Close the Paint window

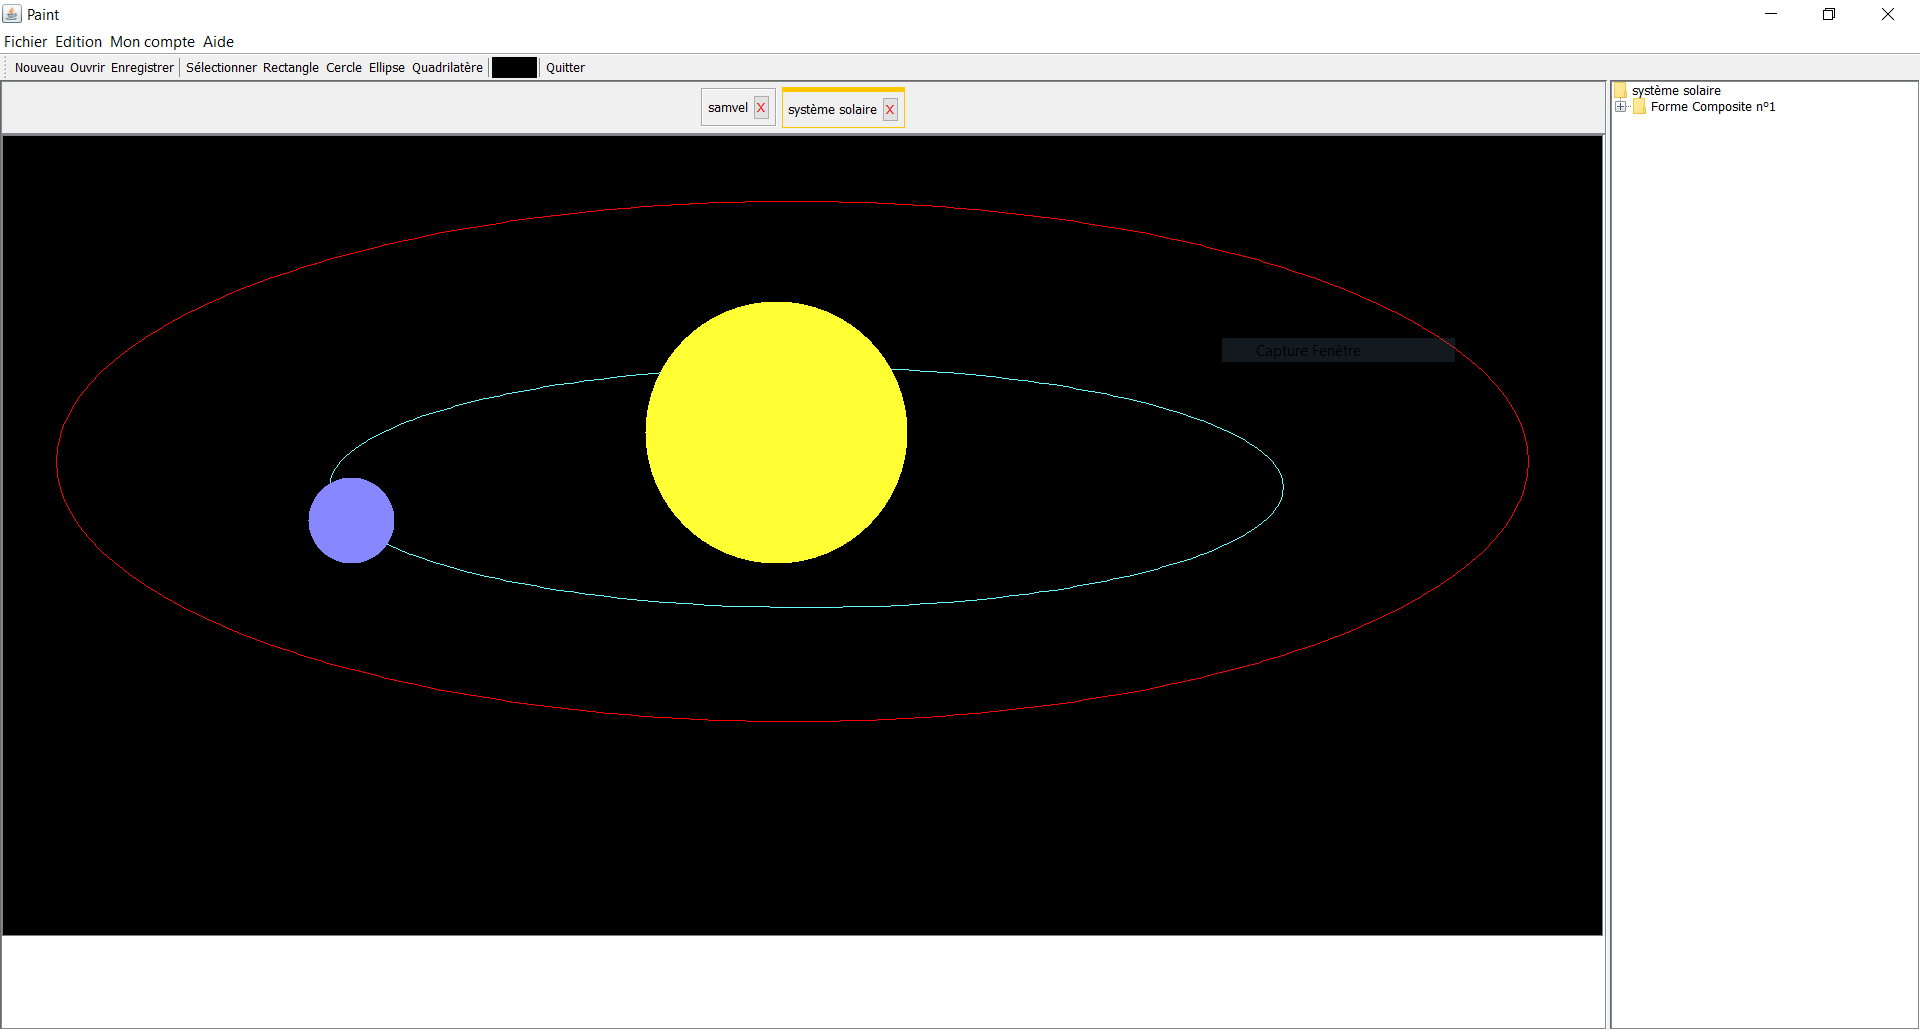[1888, 14]
